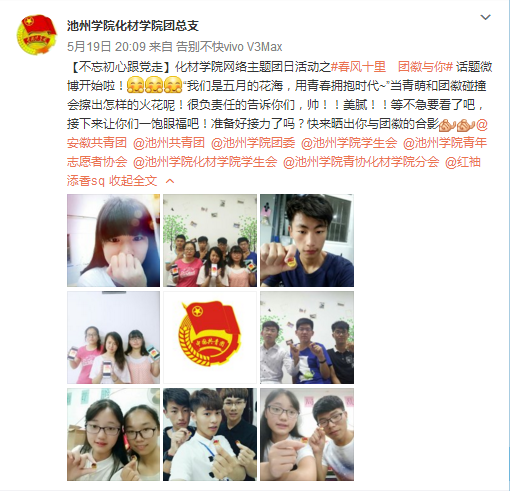This screenshot has height=491, width=510.
Task: Open the @池州学院学生会 mention
Action: 349,143
